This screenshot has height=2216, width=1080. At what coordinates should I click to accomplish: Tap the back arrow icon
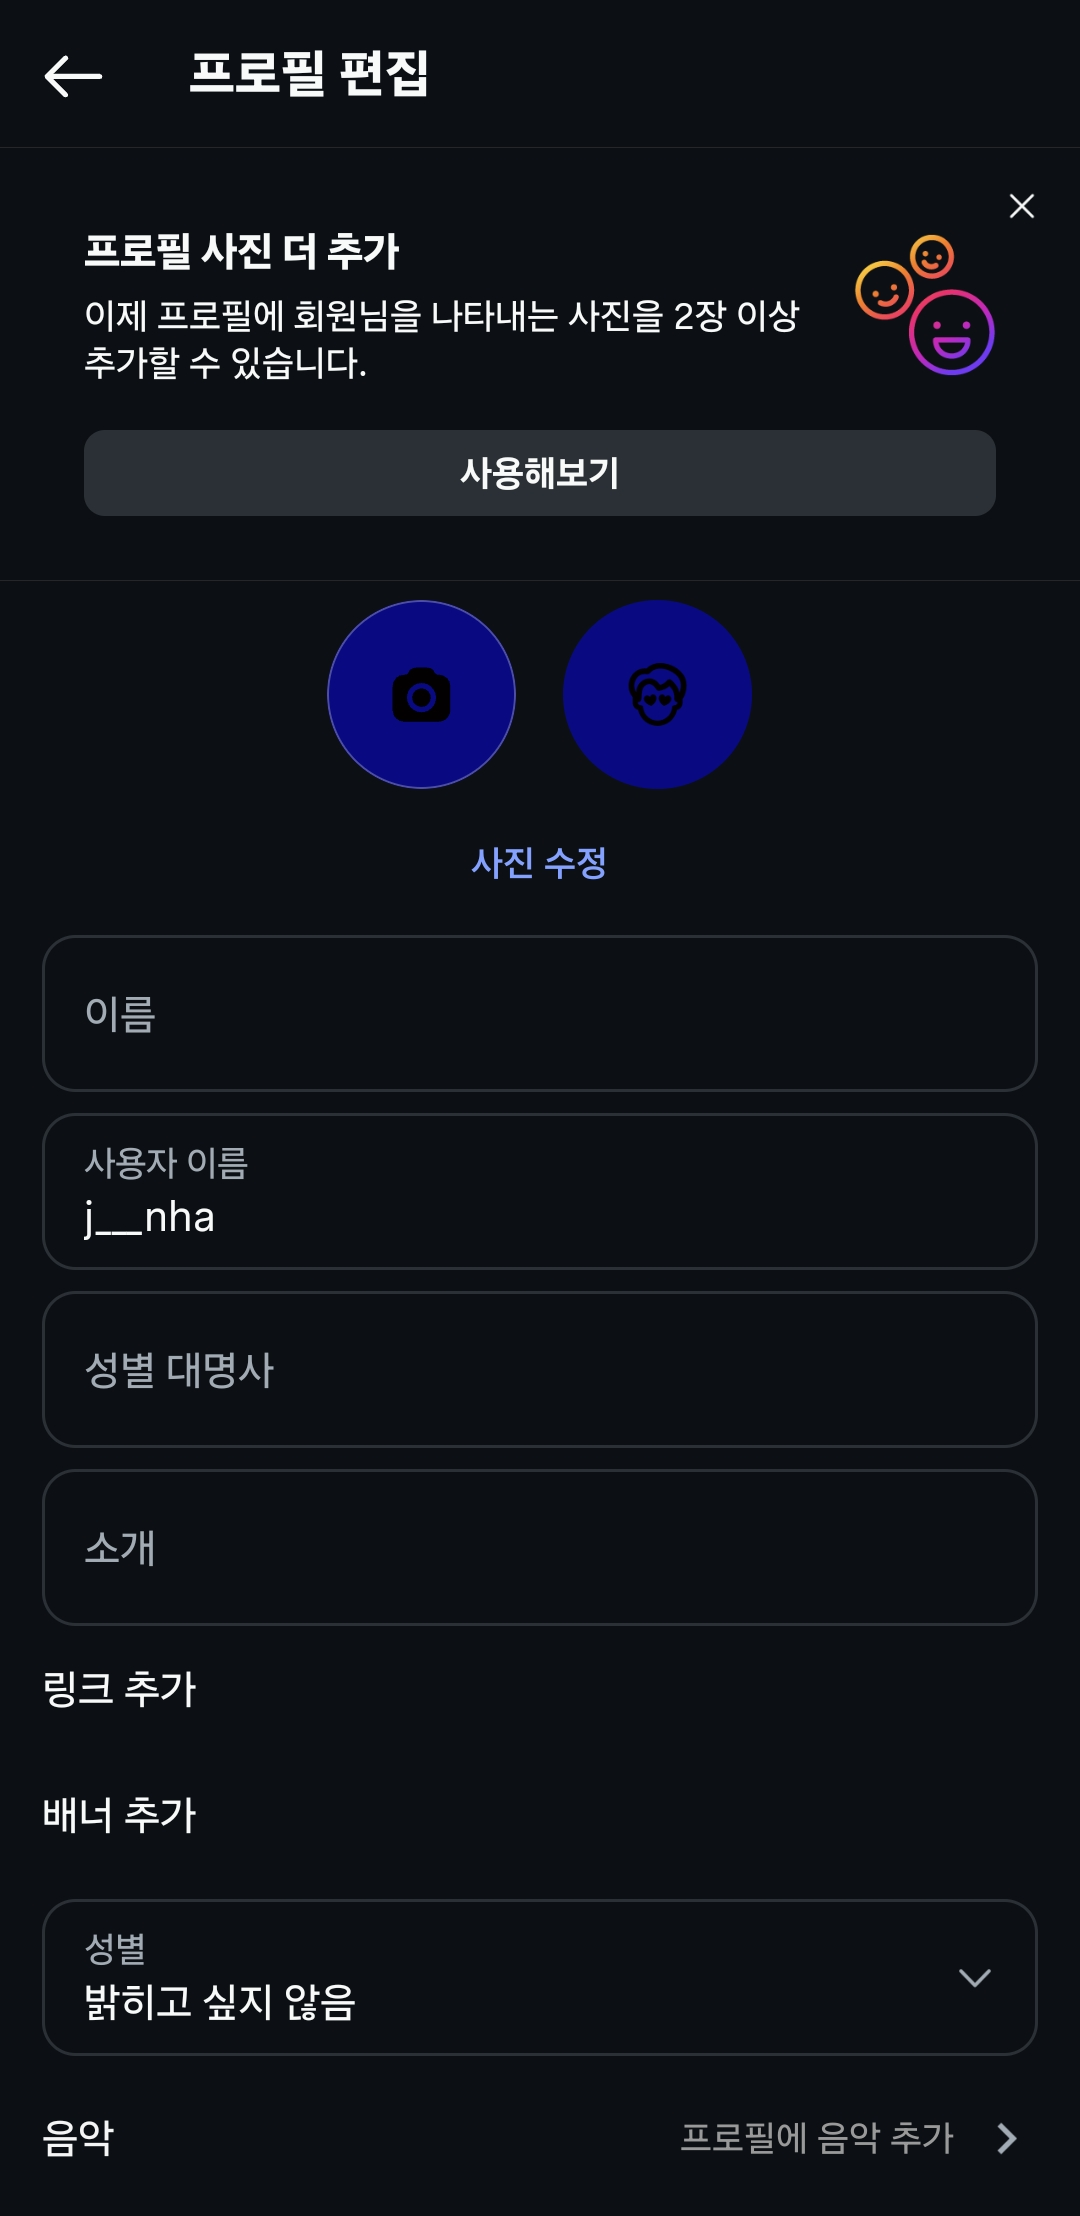coord(73,76)
